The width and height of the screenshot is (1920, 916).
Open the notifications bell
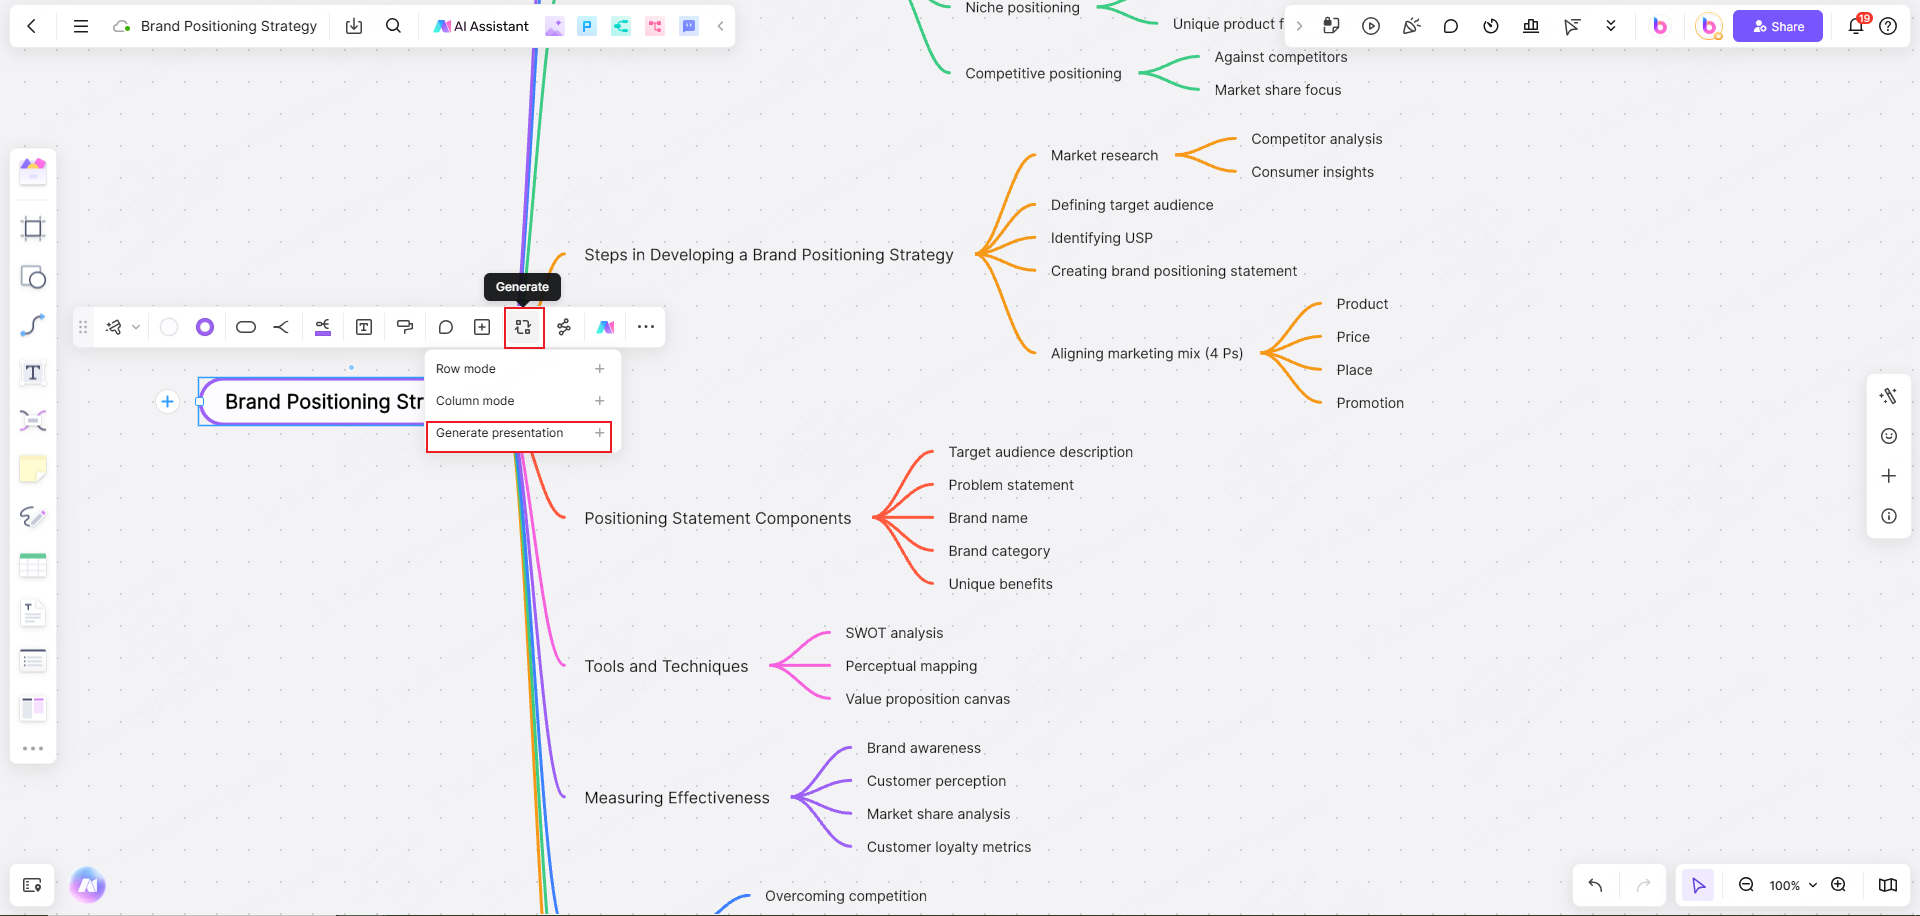(1855, 26)
